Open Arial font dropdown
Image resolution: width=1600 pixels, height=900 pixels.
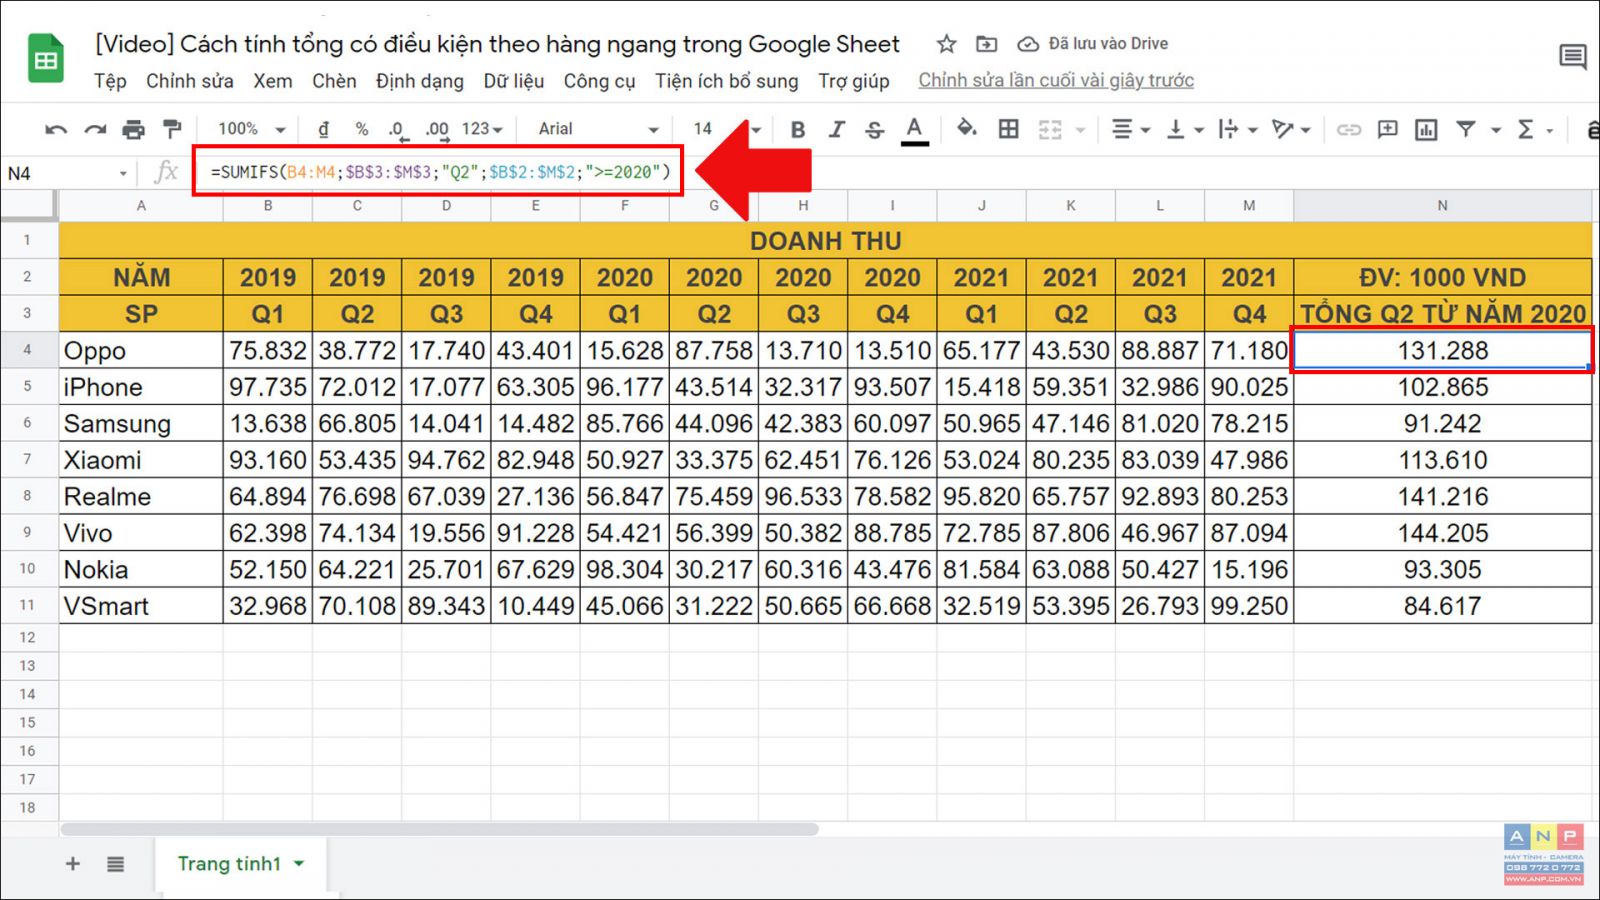[598, 129]
